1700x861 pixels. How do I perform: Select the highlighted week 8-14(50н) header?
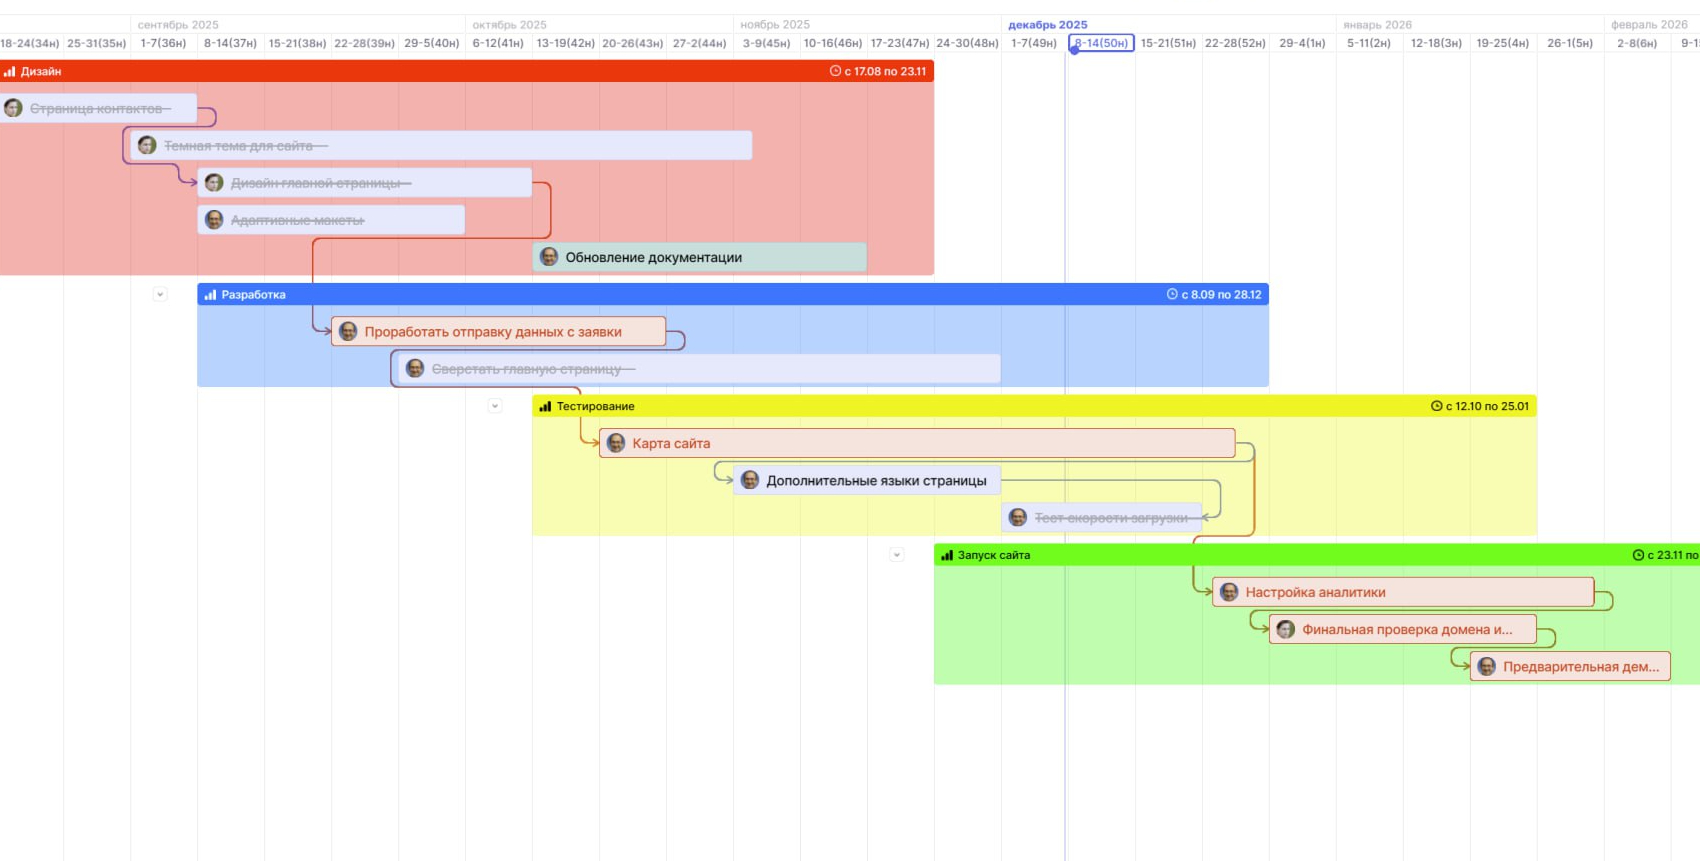pyautogui.click(x=1101, y=43)
